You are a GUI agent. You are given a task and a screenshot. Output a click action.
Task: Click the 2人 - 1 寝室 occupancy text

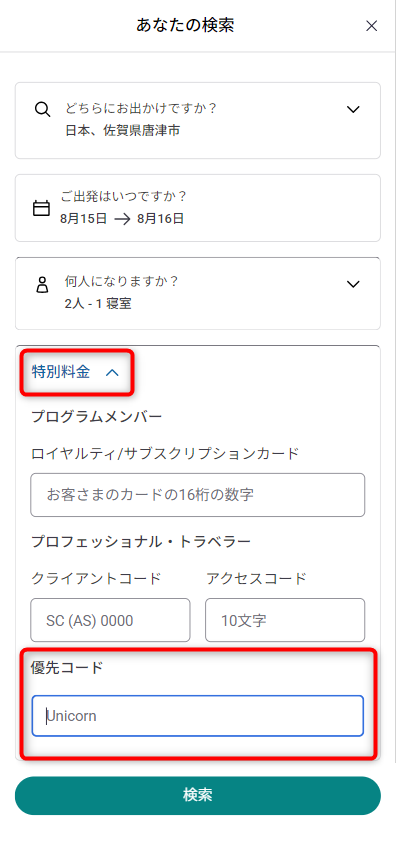tap(98, 304)
